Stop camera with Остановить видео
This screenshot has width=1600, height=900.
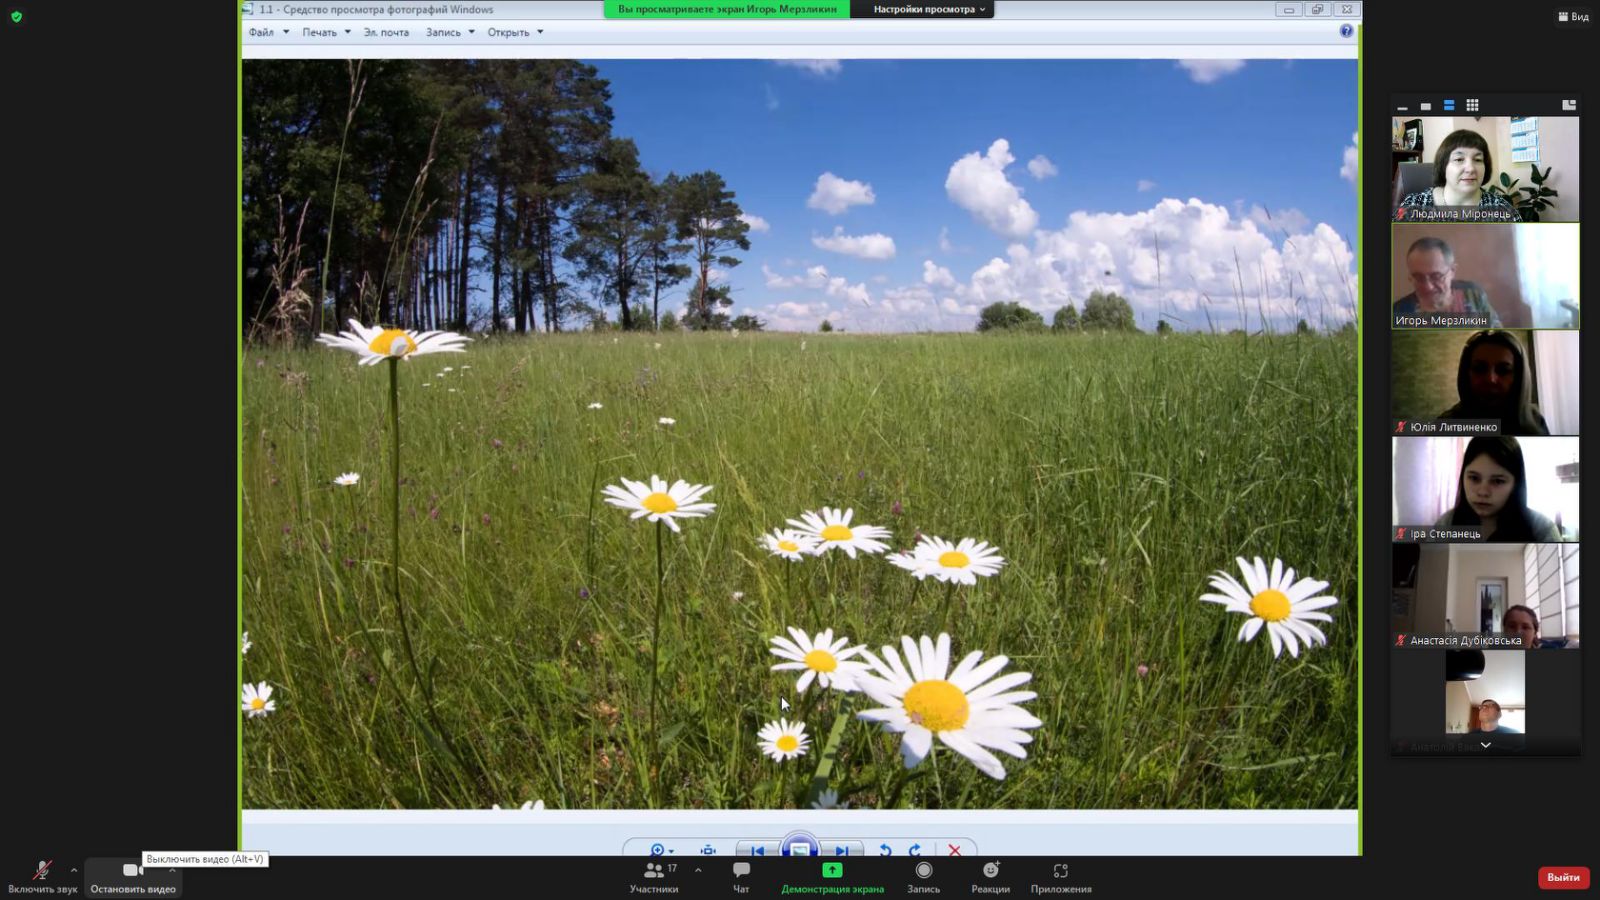[x=132, y=876]
